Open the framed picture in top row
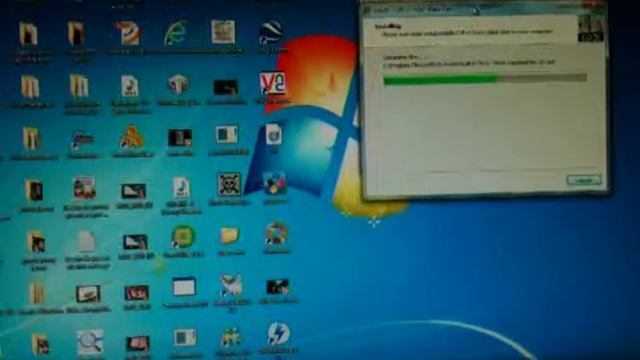The height and width of the screenshot is (360, 640). 223,32
